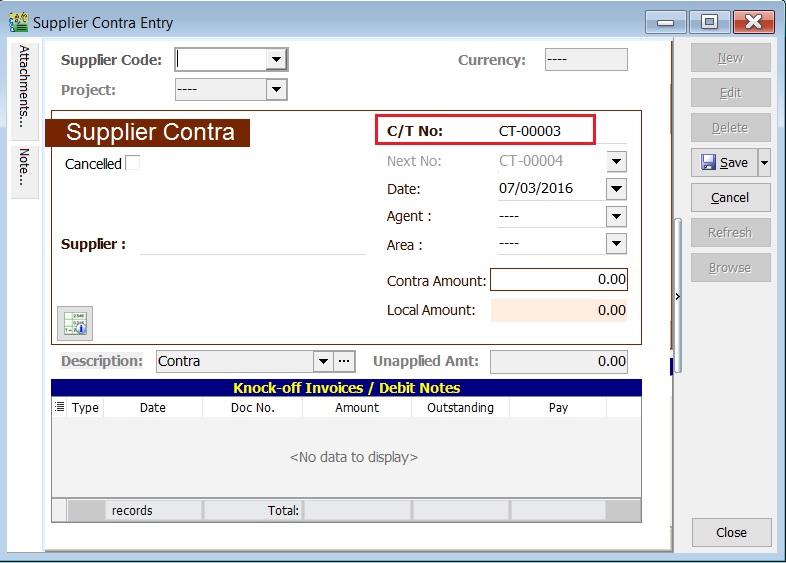Expand the Supplier Code dropdown

(276, 60)
